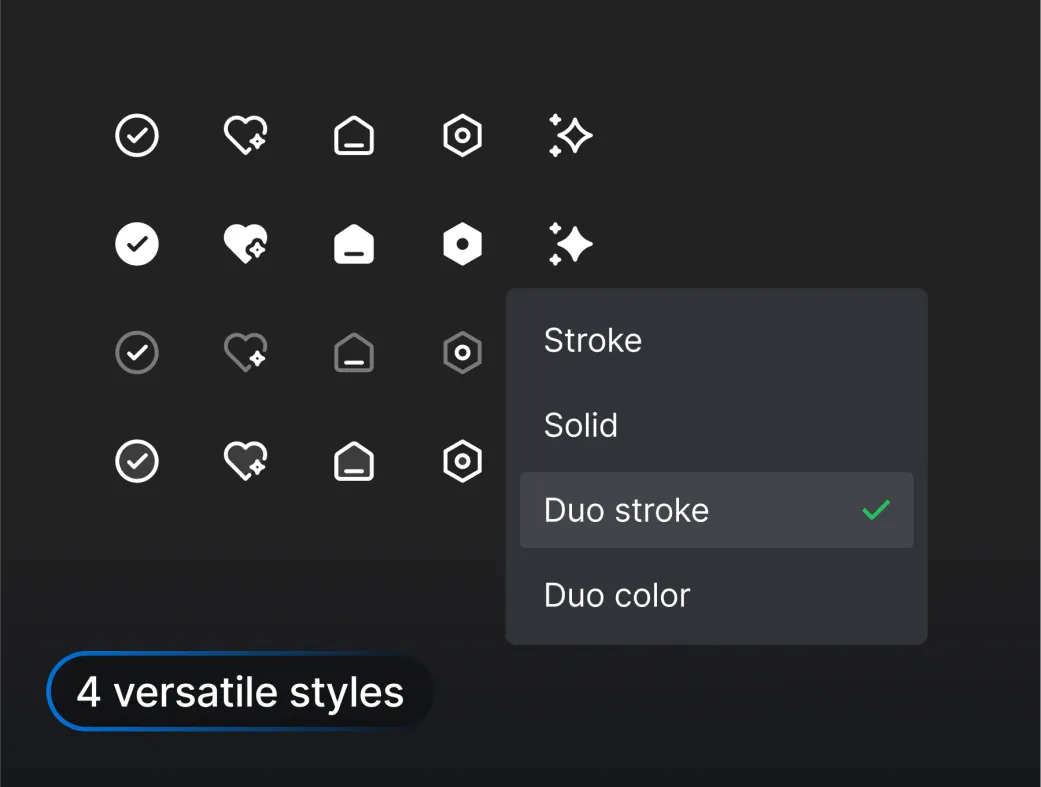Click the dimmed gray home icon
1041x787 pixels.
(x=354, y=353)
